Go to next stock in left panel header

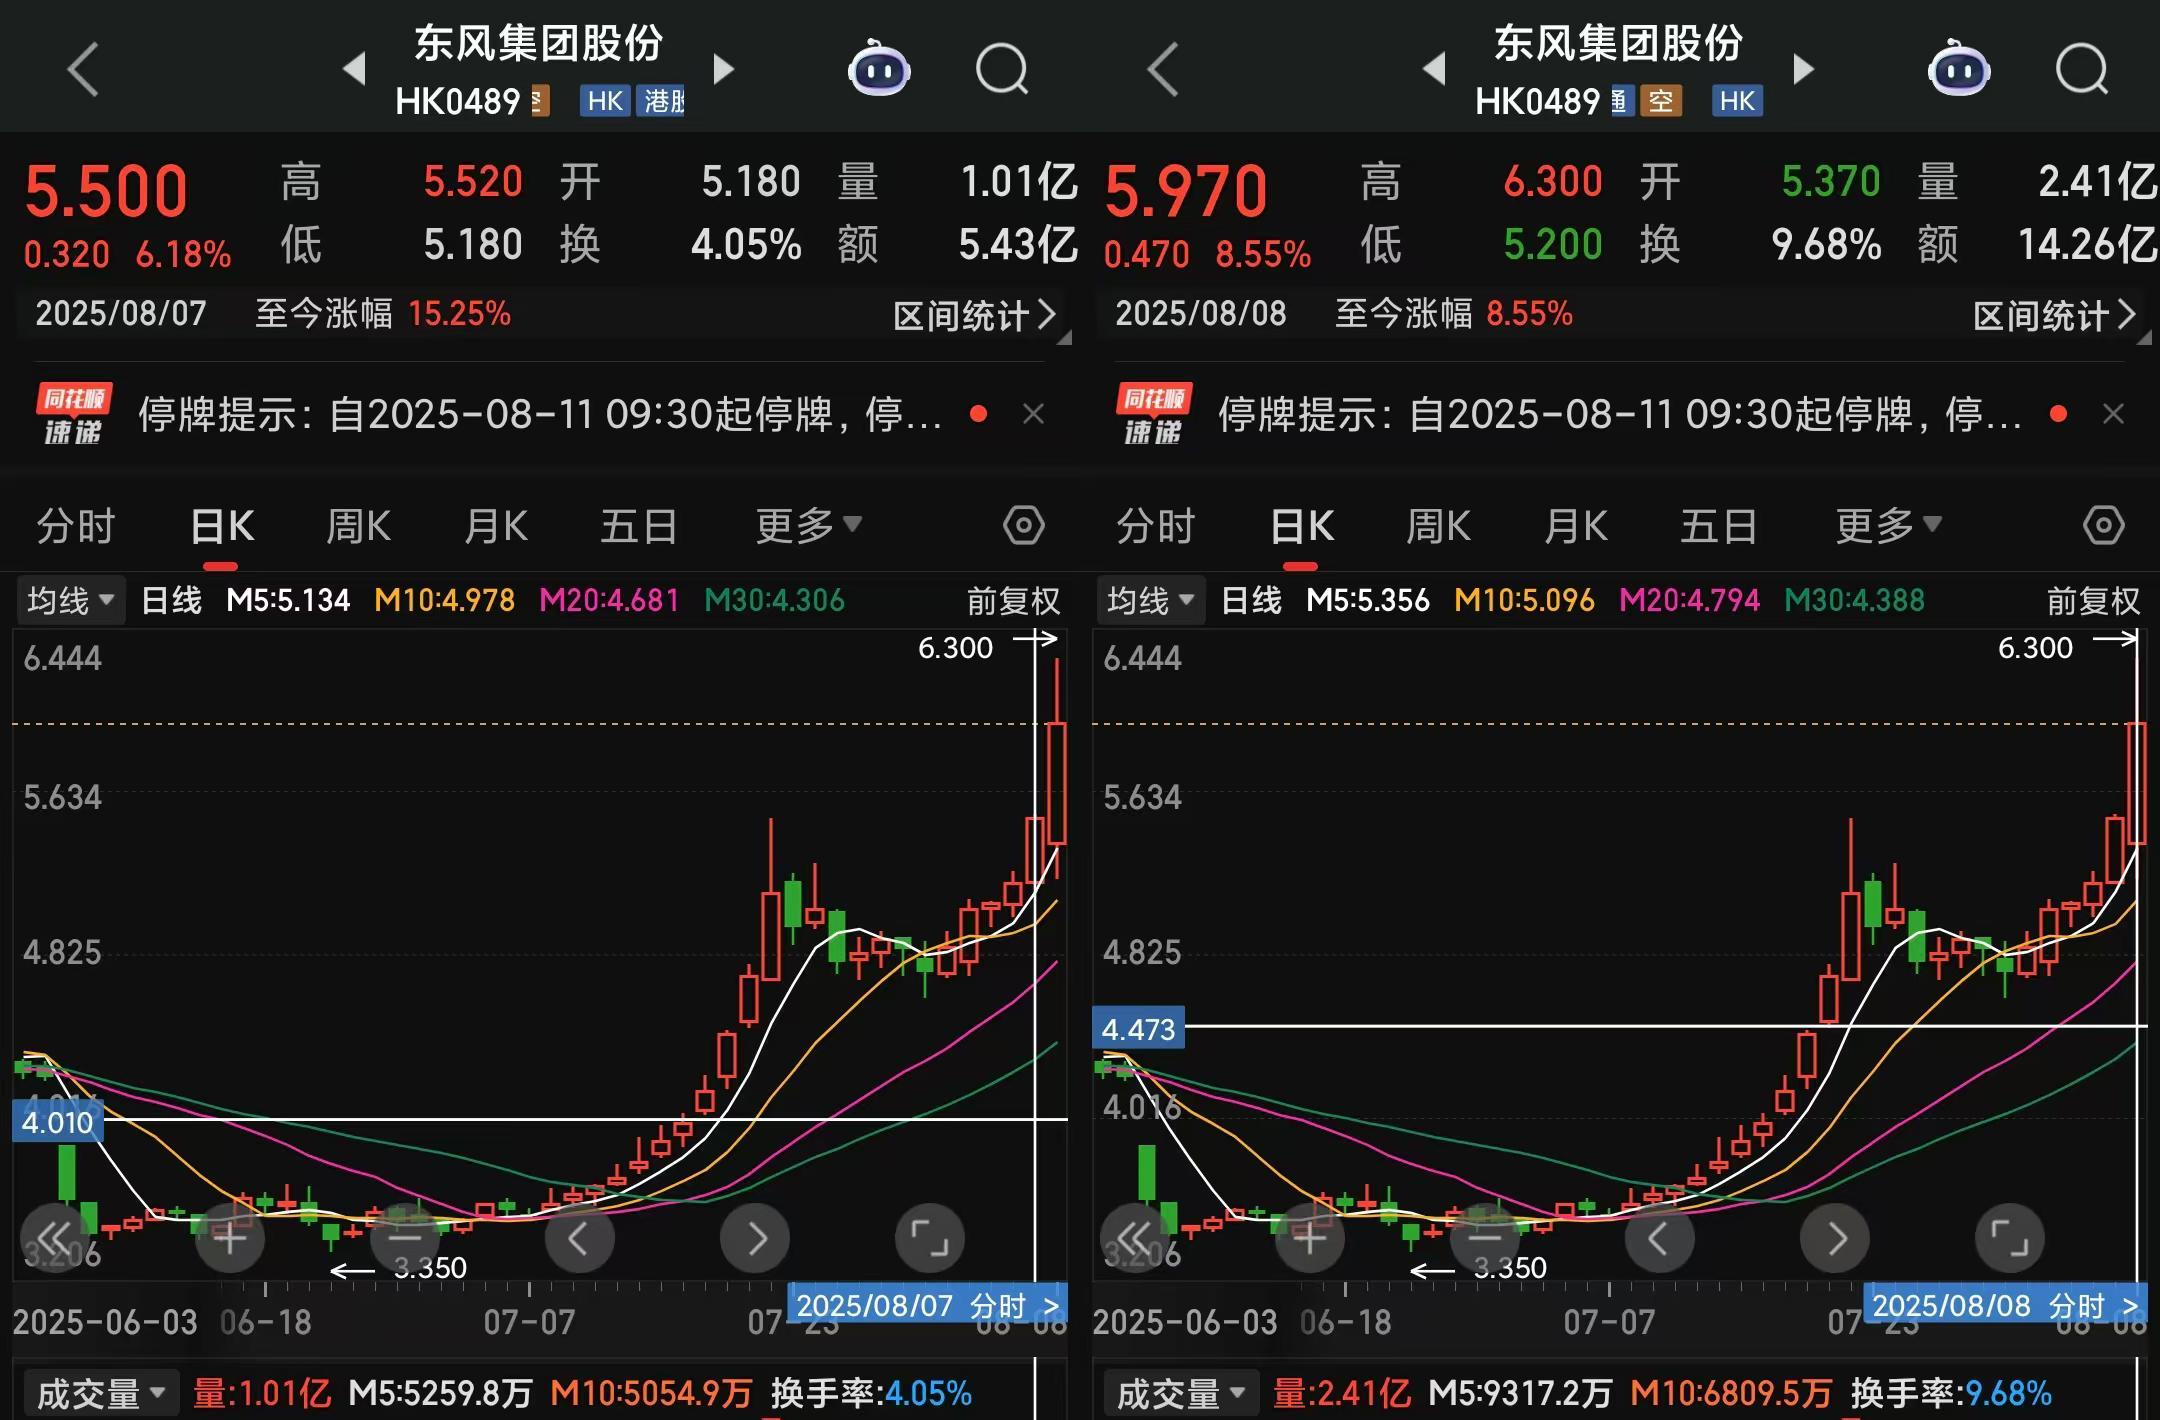pyautogui.click(x=724, y=69)
